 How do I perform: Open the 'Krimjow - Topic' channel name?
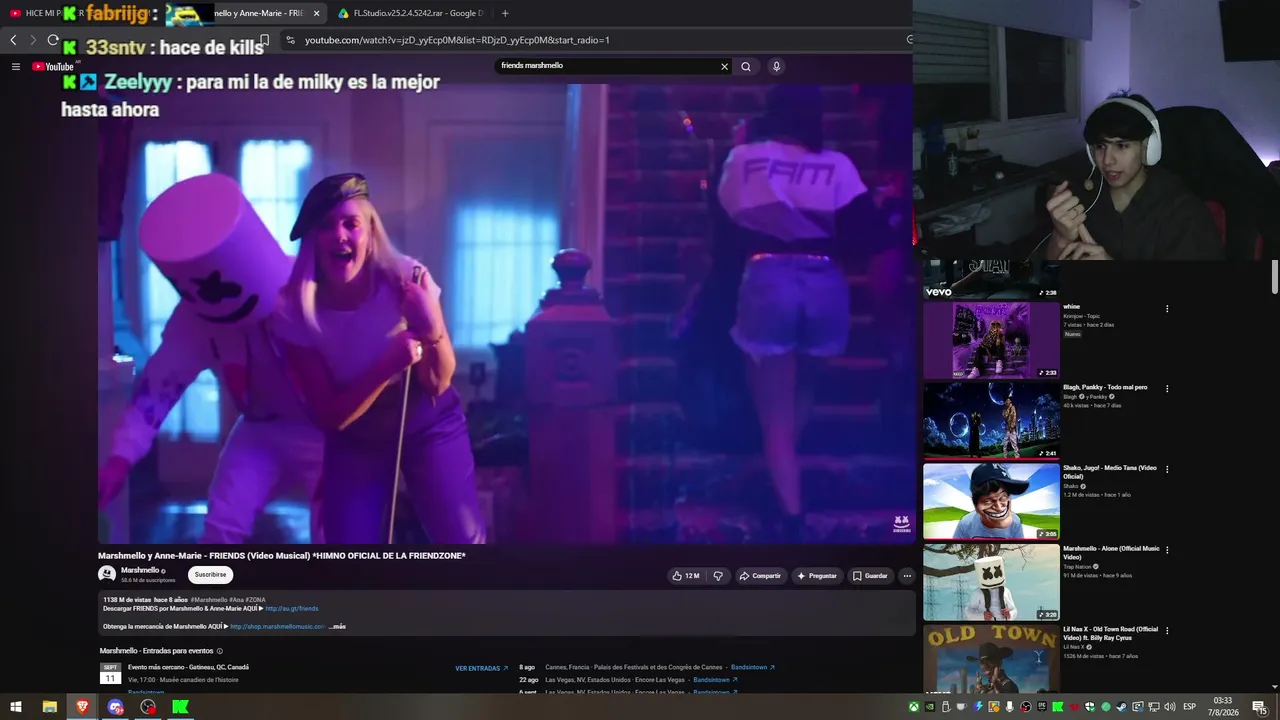point(1080,316)
